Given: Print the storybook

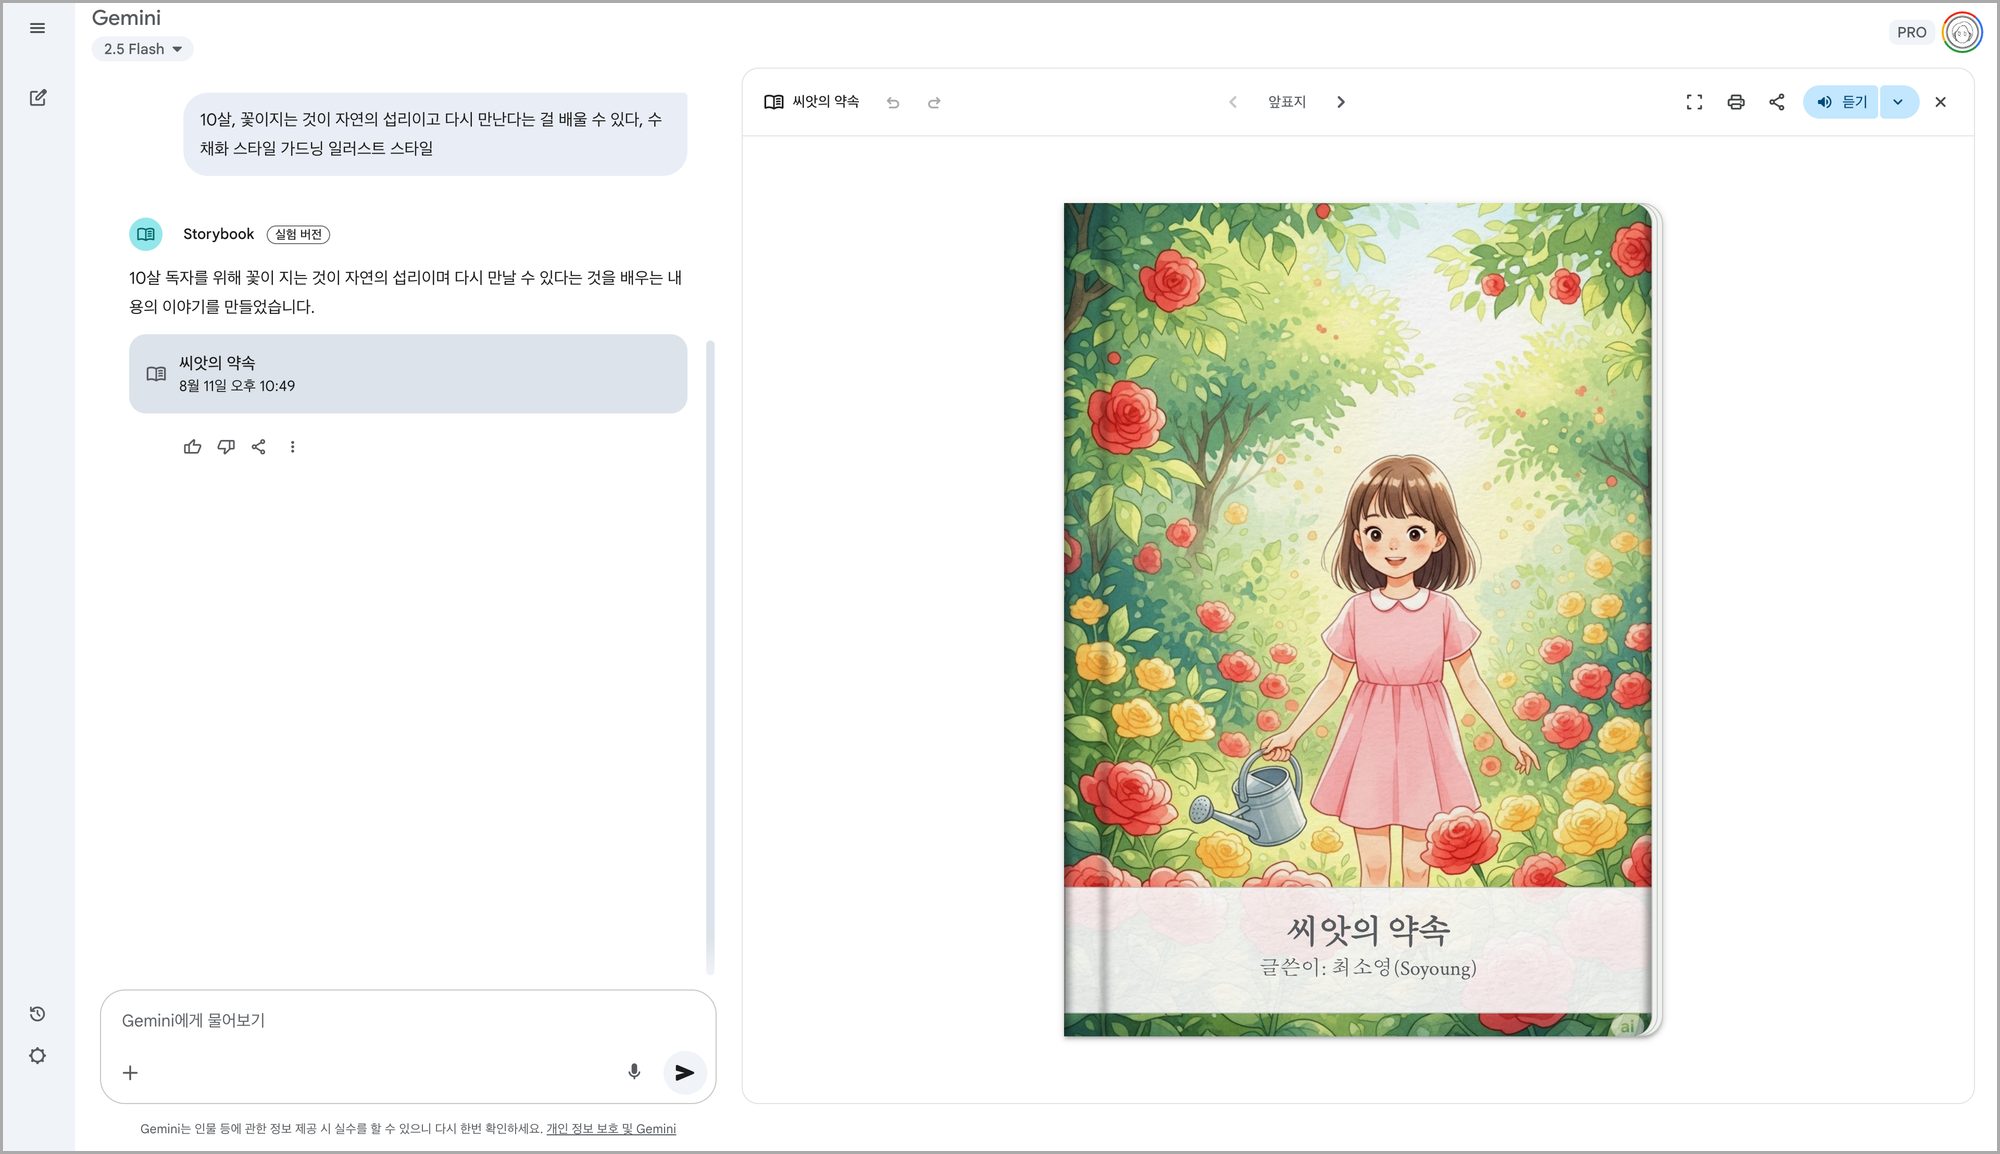Looking at the screenshot, I should tap(1736, 102).
